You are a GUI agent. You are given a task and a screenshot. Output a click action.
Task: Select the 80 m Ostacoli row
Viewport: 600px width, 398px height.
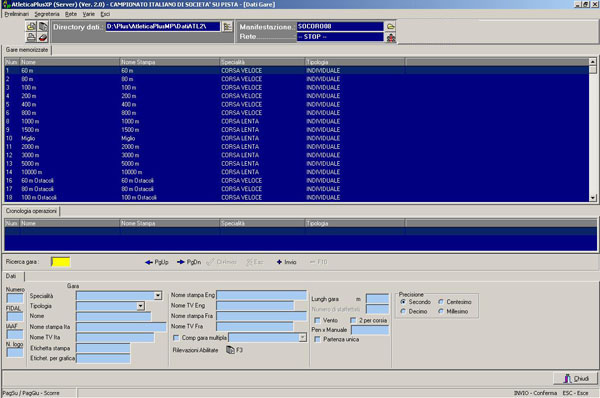point(297,189)
